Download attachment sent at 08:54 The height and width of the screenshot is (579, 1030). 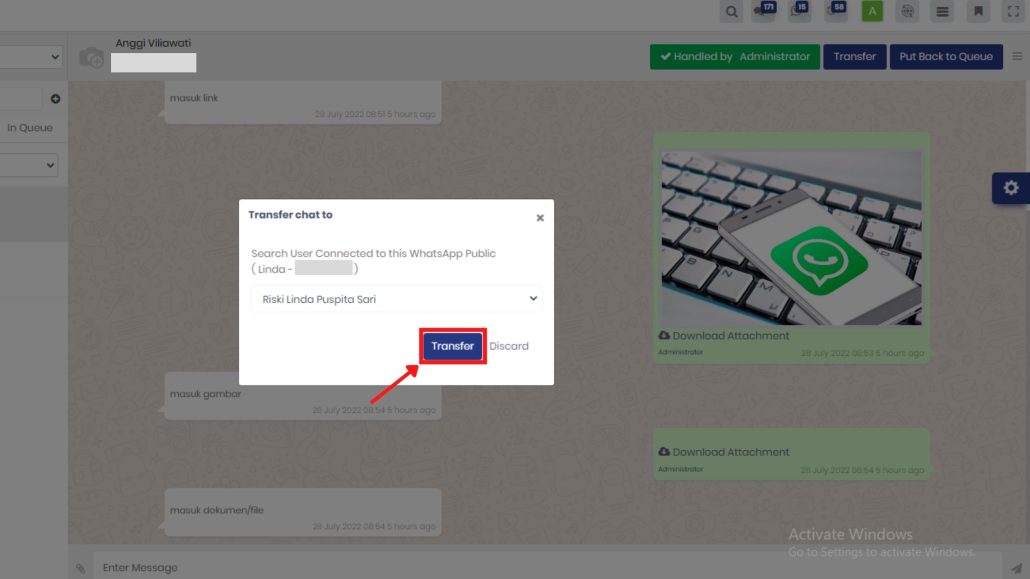[724, 452]
